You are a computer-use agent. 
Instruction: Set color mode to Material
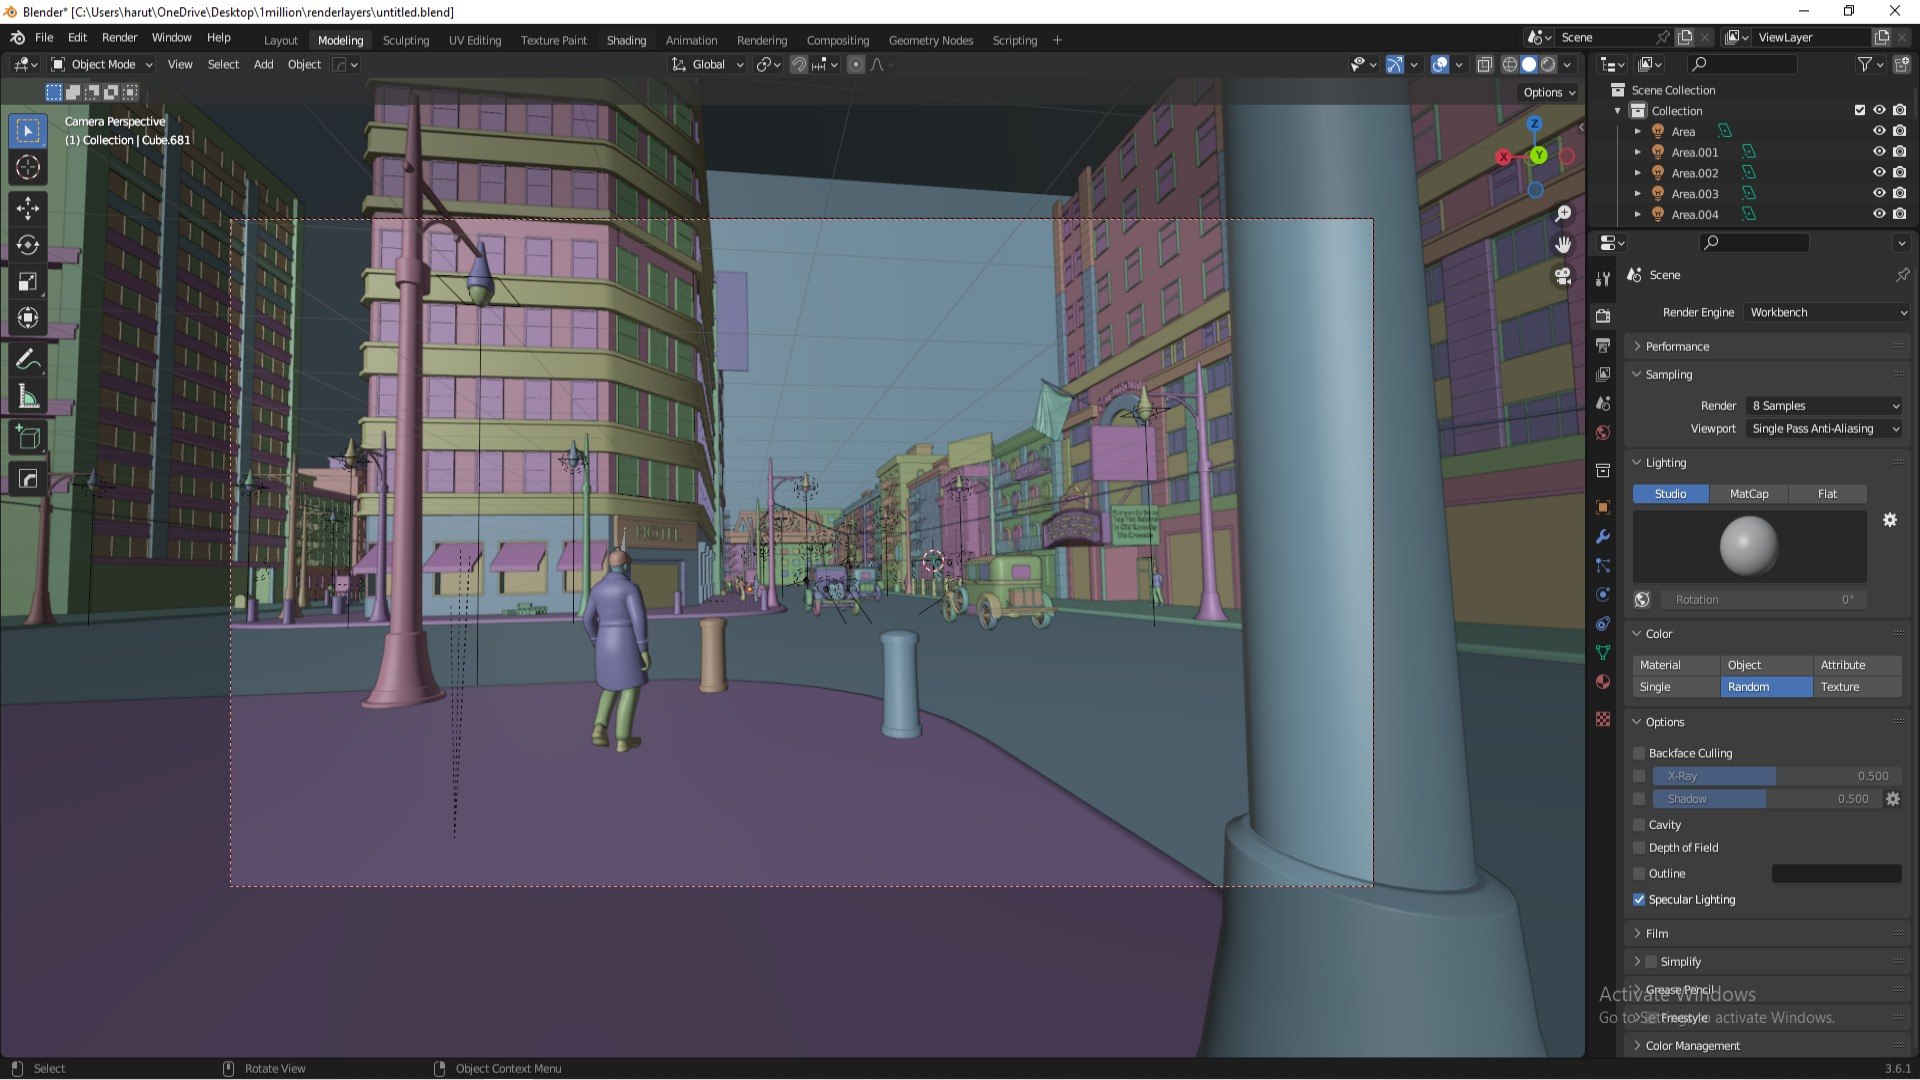tap(1676, 665)
